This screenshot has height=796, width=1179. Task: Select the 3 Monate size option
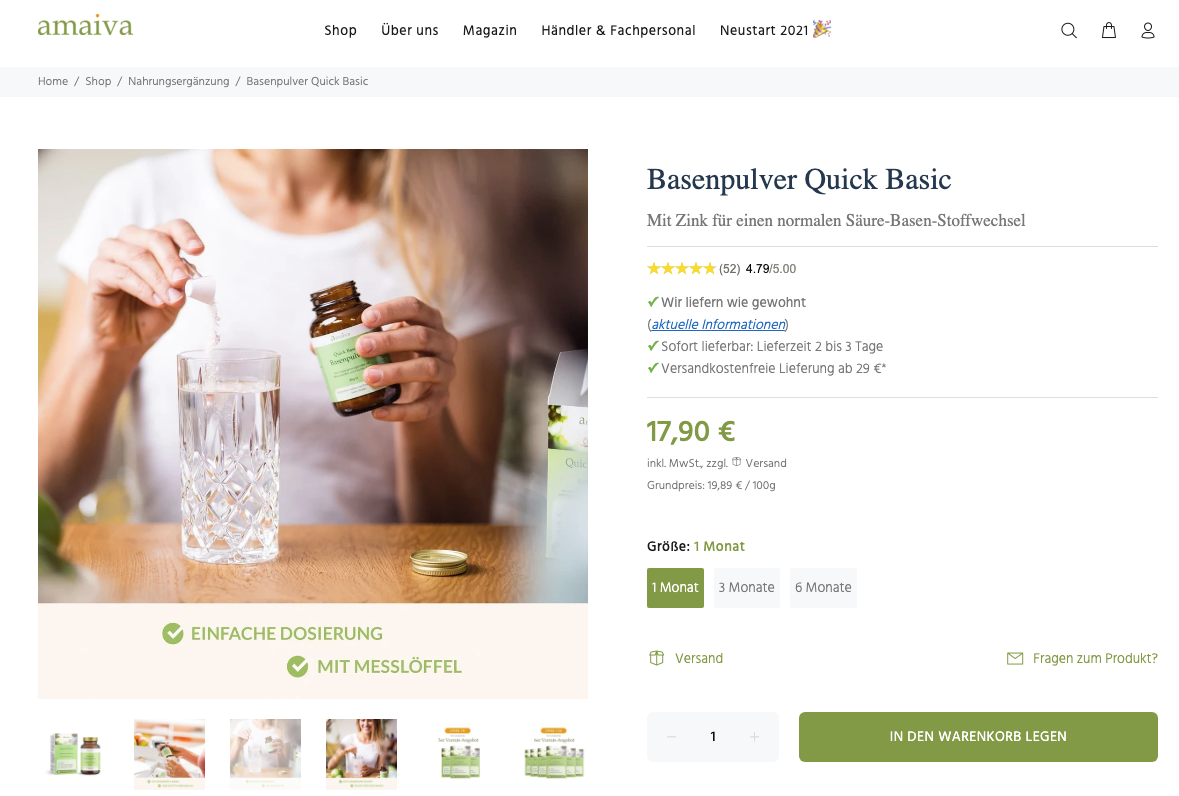[747, 588]
